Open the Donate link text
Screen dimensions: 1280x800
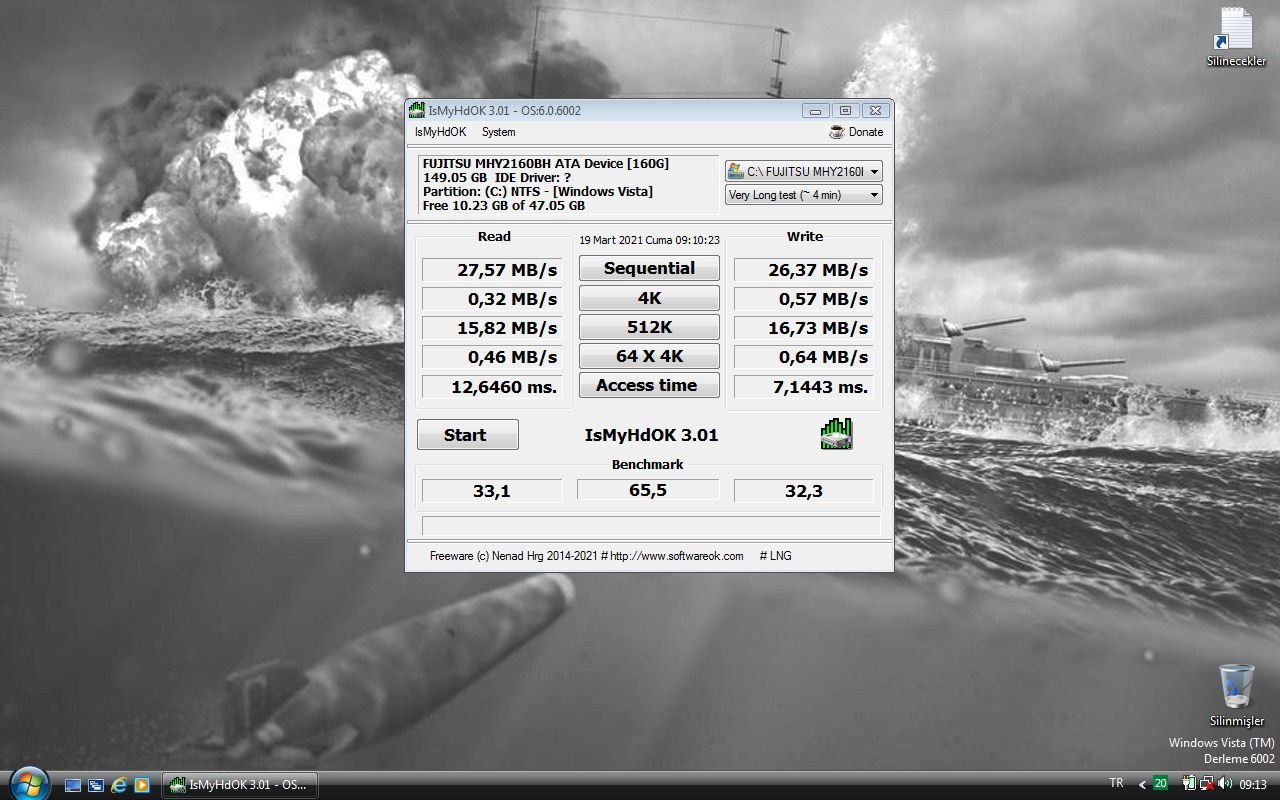pyautogui.click(x=866, y=132)
